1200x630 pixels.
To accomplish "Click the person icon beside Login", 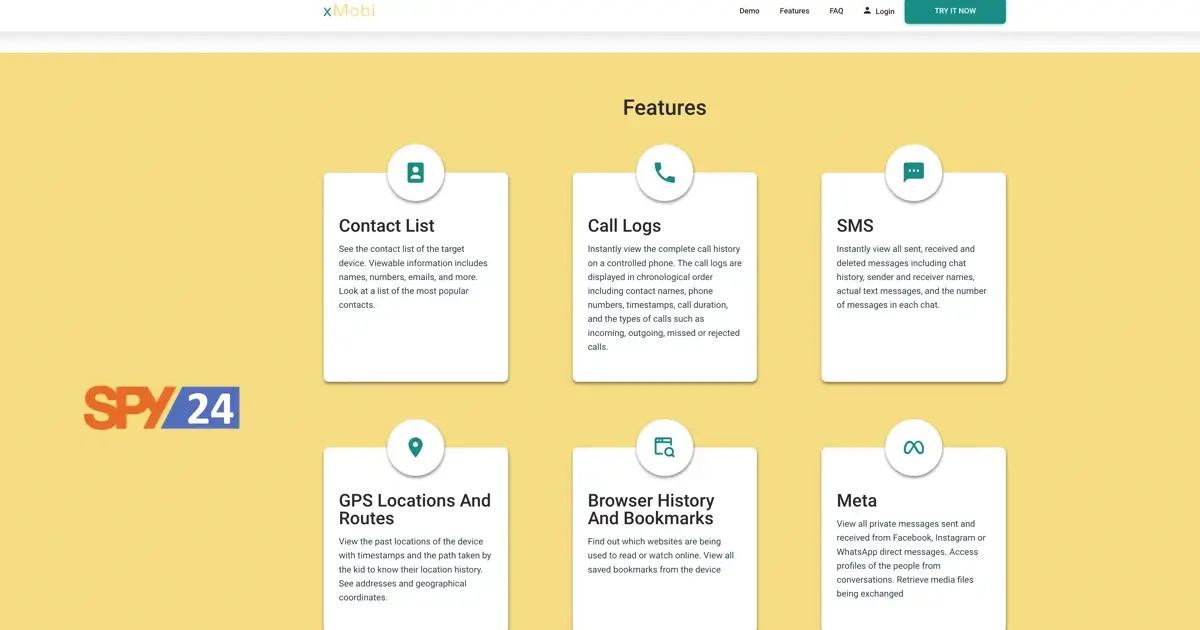I will point(867,10).
